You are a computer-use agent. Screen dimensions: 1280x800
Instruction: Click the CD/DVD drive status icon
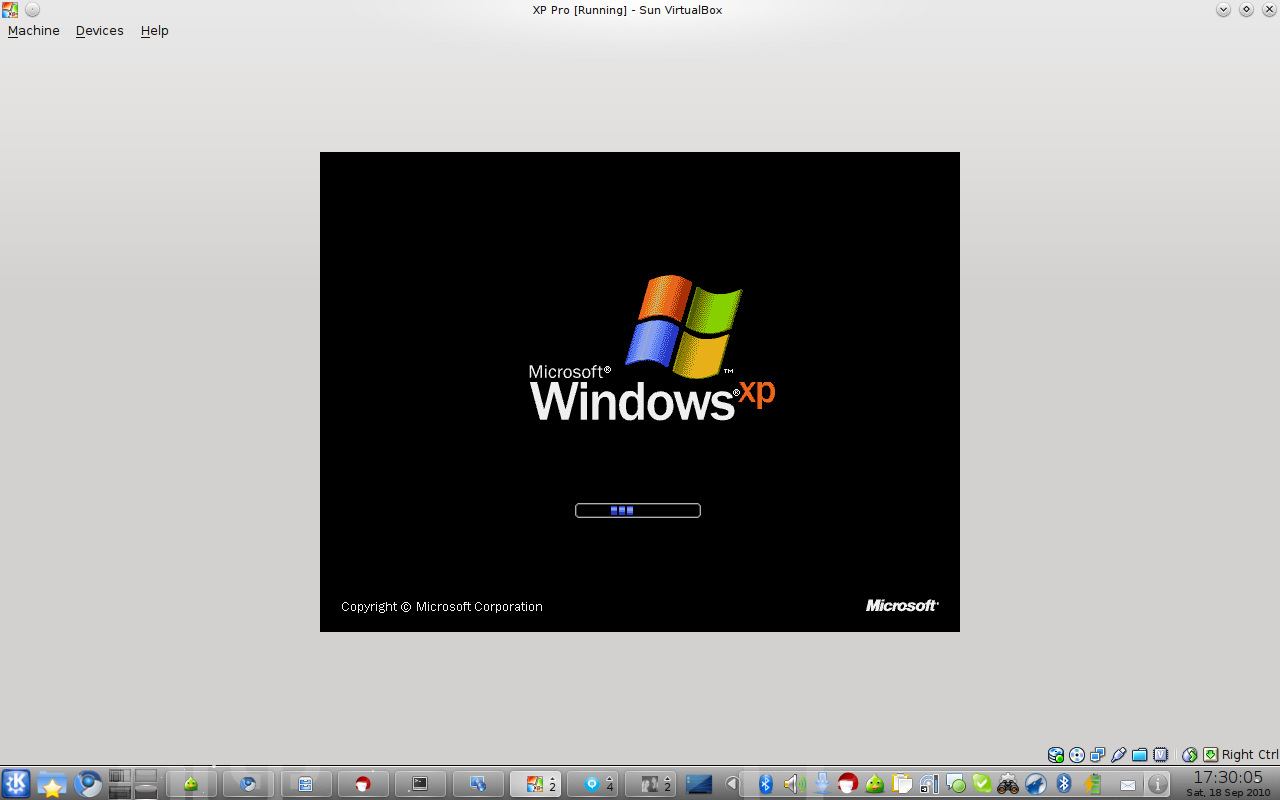coord(1077,755)
